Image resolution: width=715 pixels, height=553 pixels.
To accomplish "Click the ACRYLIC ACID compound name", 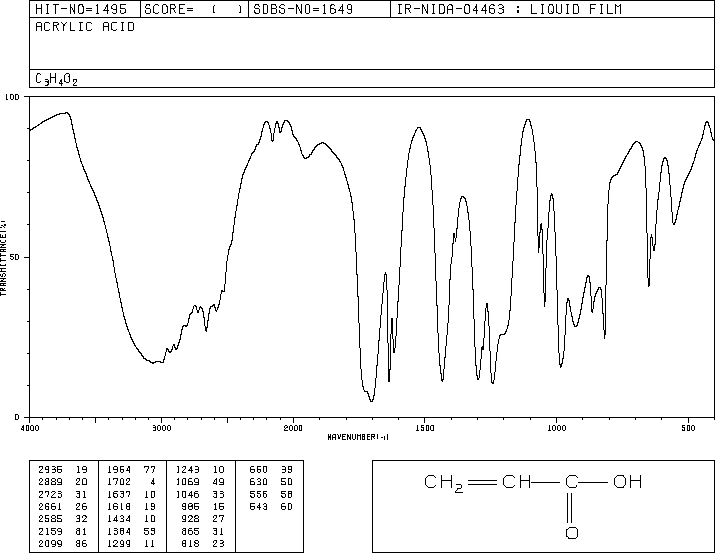I will [x=85, y=27].
